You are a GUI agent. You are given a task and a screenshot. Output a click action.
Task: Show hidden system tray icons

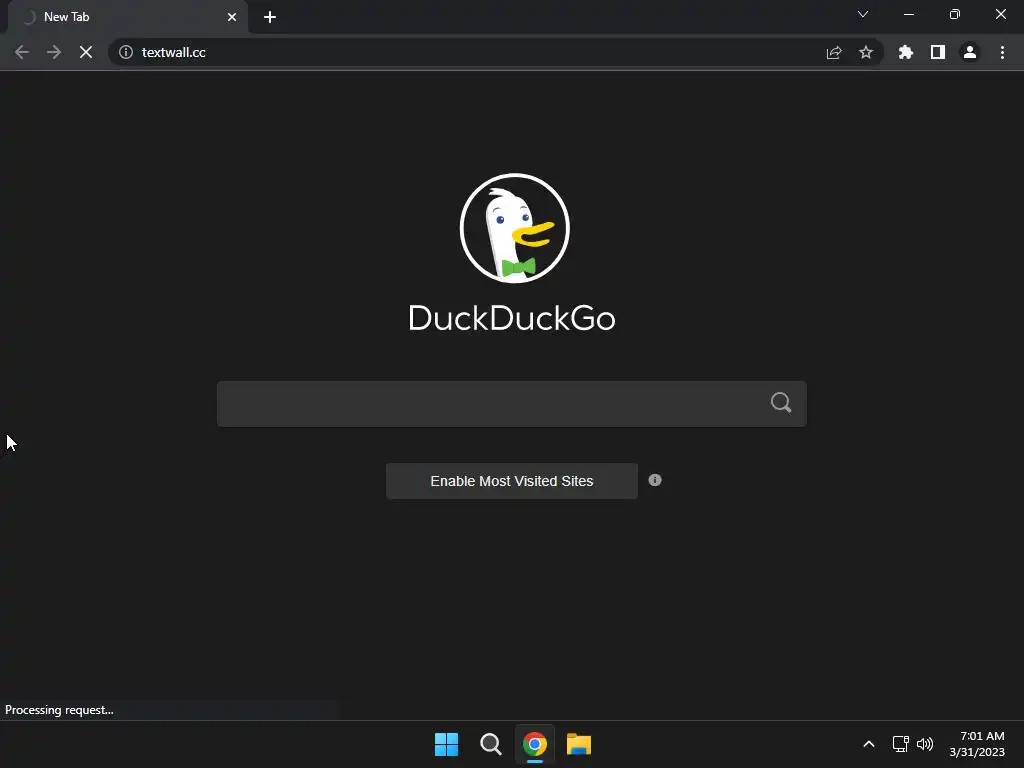pos(869,744)
